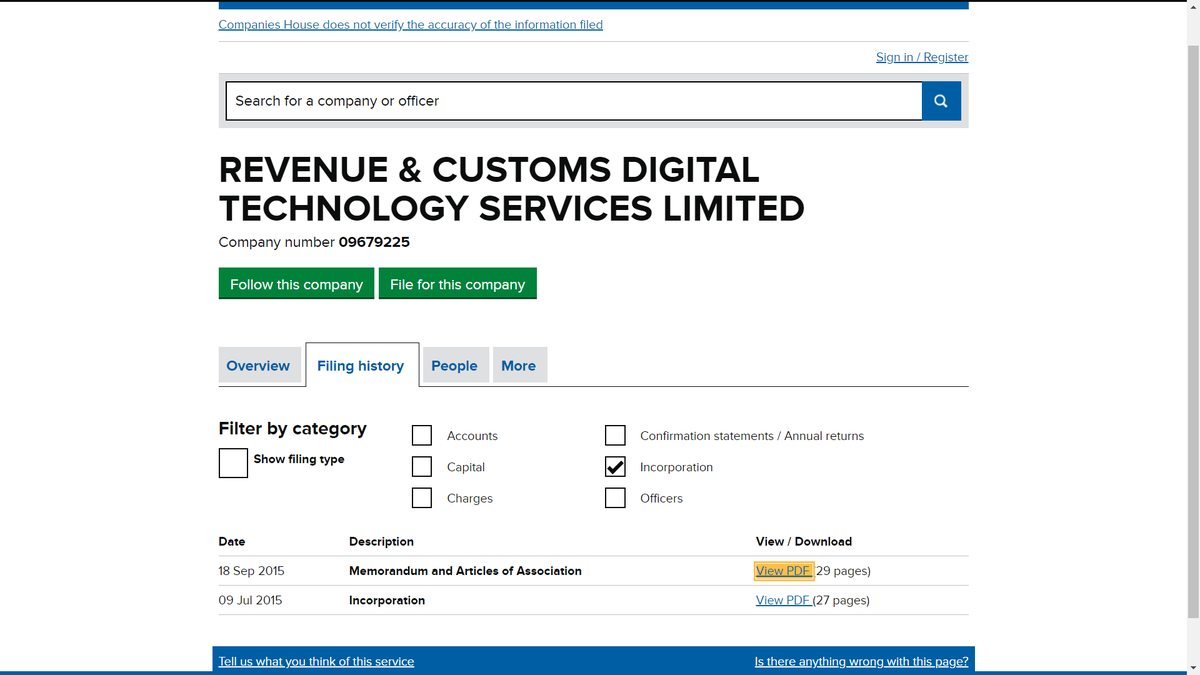Untick the Incorporation filter checkbox
The image size is (1200, 675).
pyautogui.click(x=615, y=467)
